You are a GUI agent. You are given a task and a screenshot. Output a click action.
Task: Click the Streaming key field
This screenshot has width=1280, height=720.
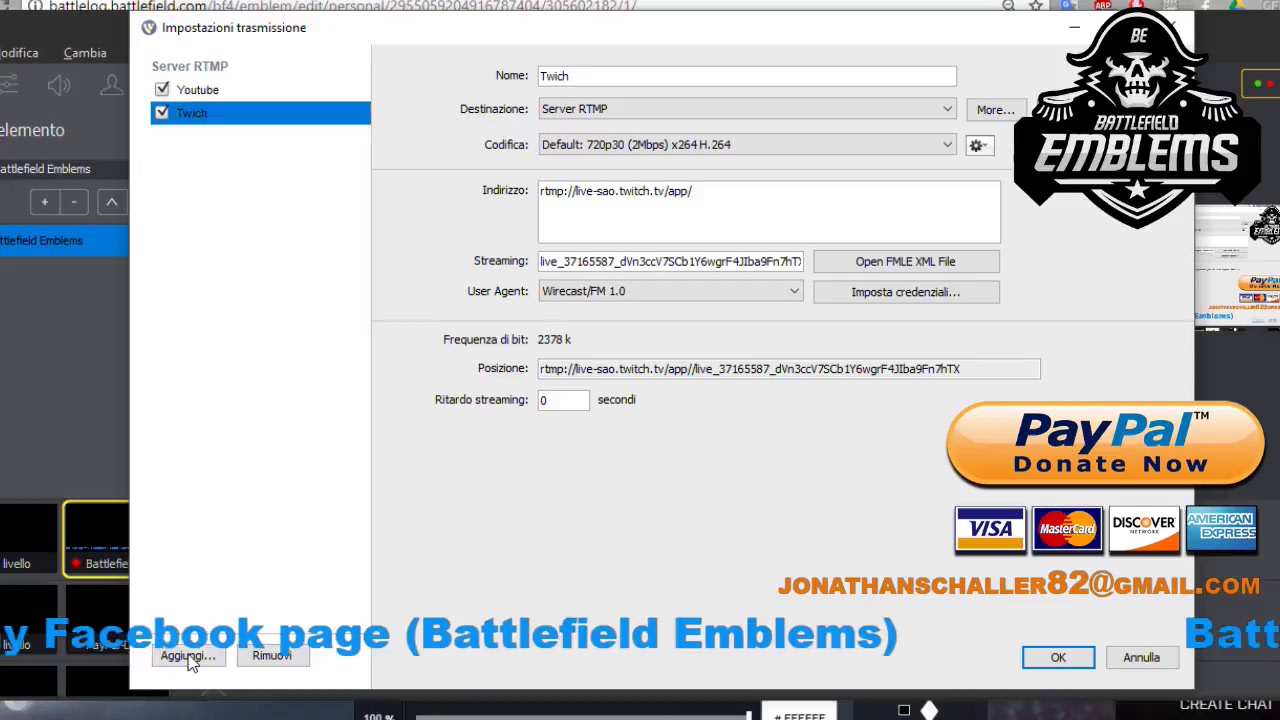670,261
